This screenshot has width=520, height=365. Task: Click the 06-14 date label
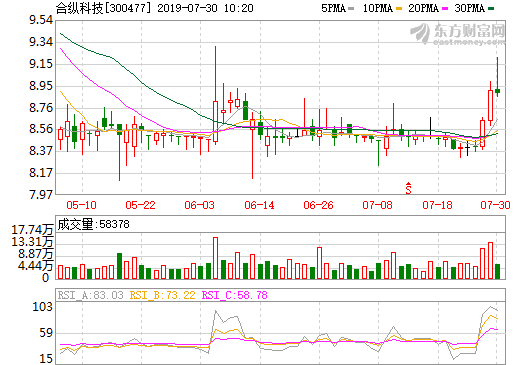[x=259, y=205]
